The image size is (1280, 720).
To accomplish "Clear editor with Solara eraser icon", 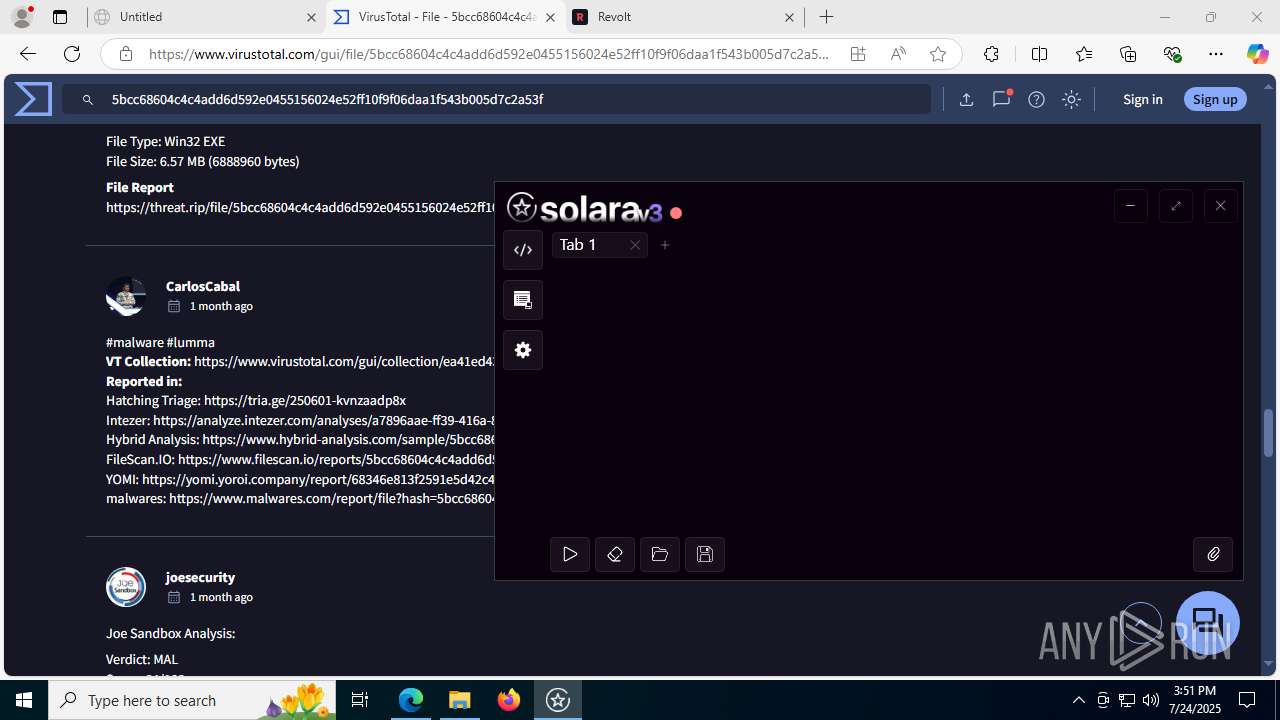I will 615,554.
